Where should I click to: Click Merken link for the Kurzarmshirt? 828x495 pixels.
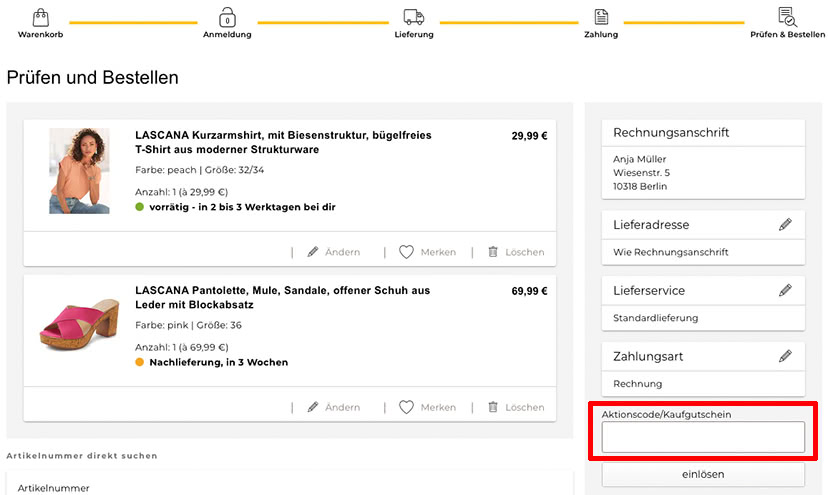coord(438,252)
